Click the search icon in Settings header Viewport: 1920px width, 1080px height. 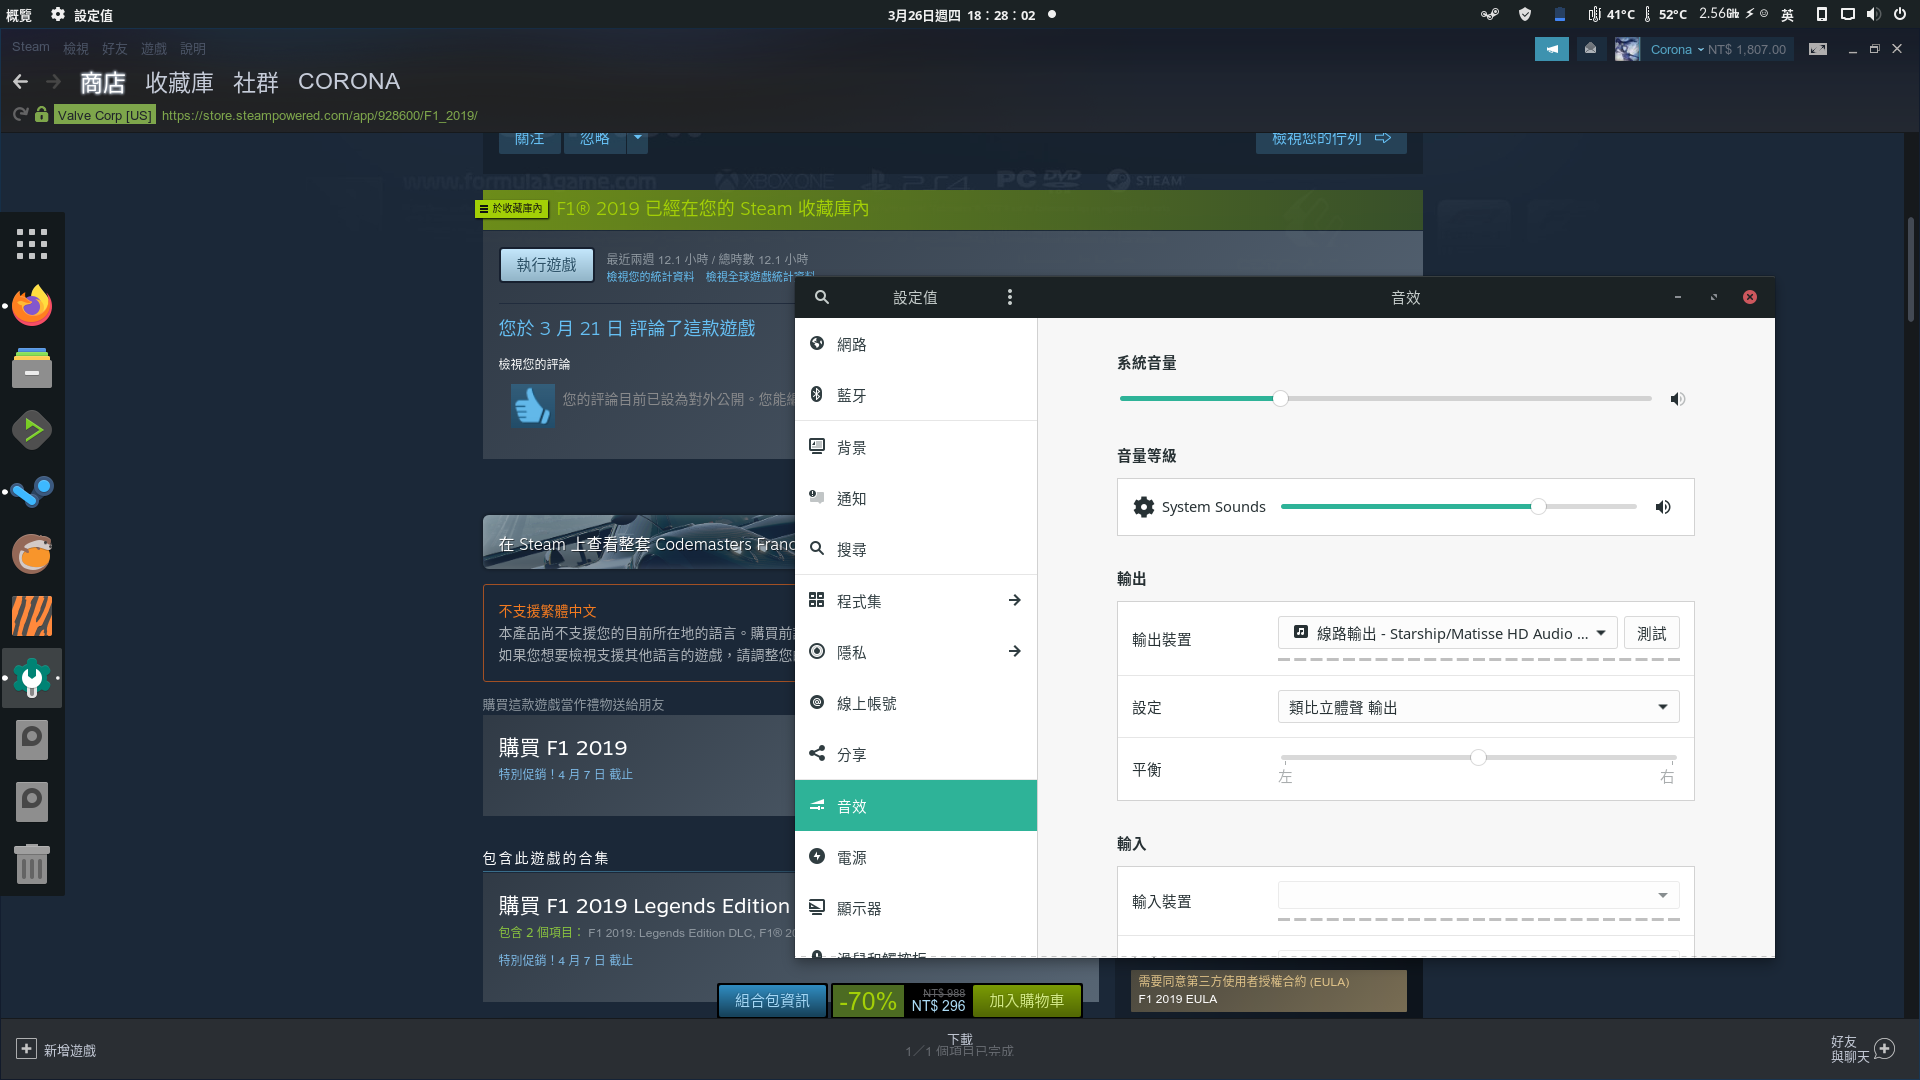click(x=821, y=297)
